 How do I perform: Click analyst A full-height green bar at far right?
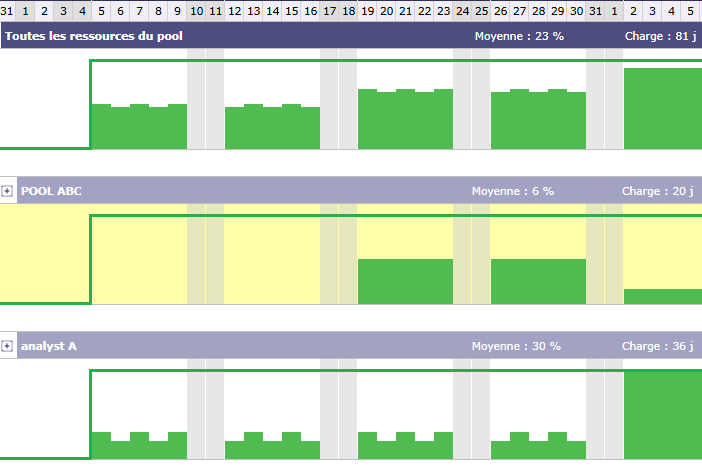[x=662, y=415]
